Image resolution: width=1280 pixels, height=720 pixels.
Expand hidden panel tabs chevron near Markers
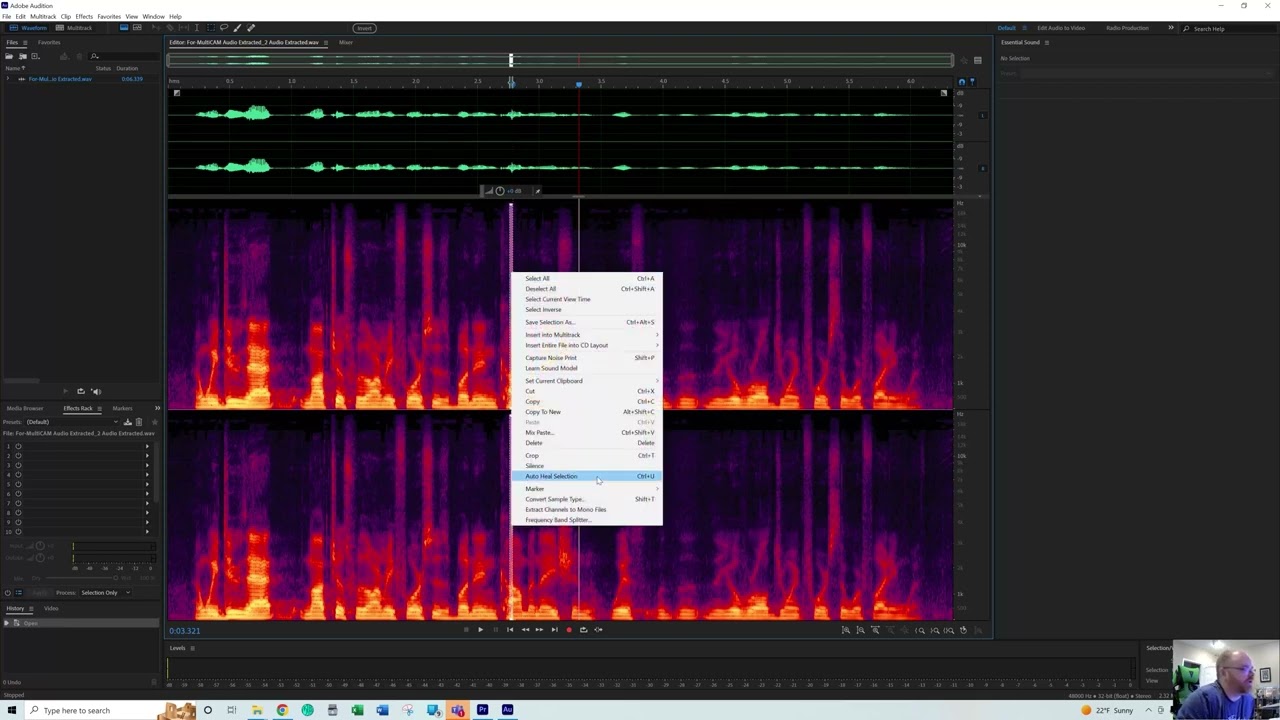pos(156,408)
